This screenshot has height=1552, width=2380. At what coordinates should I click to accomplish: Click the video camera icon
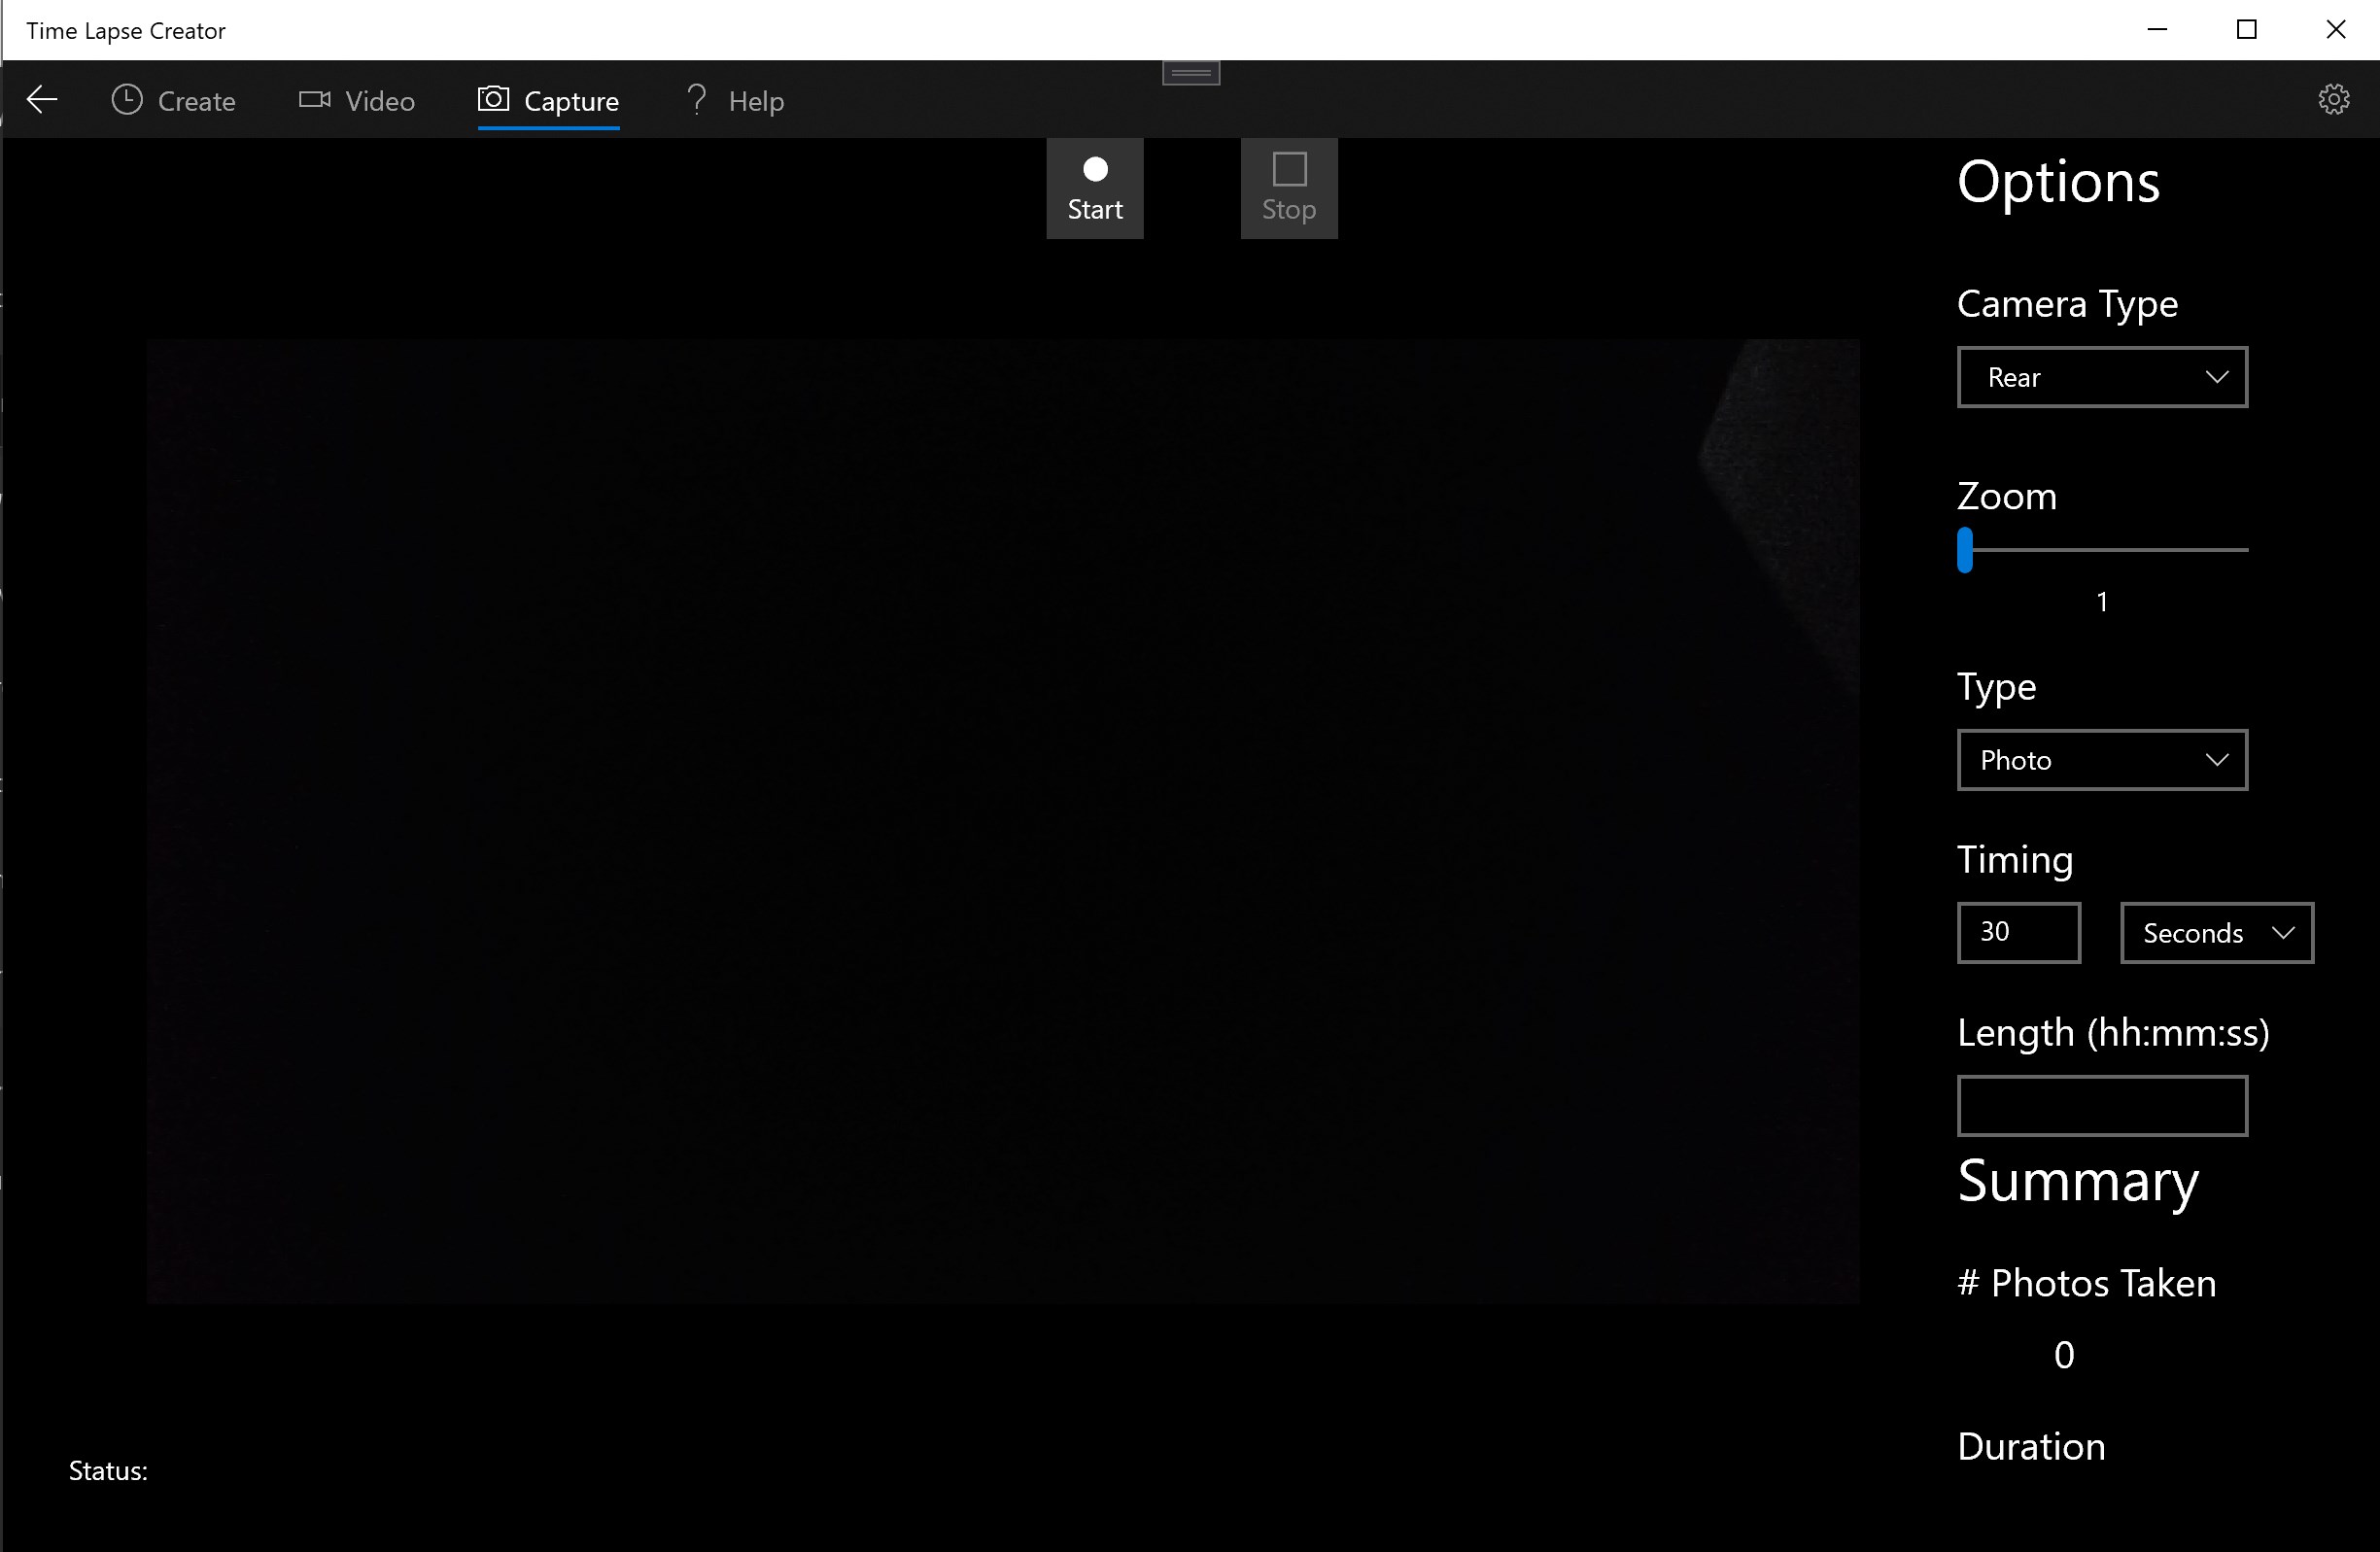[314, 100]
